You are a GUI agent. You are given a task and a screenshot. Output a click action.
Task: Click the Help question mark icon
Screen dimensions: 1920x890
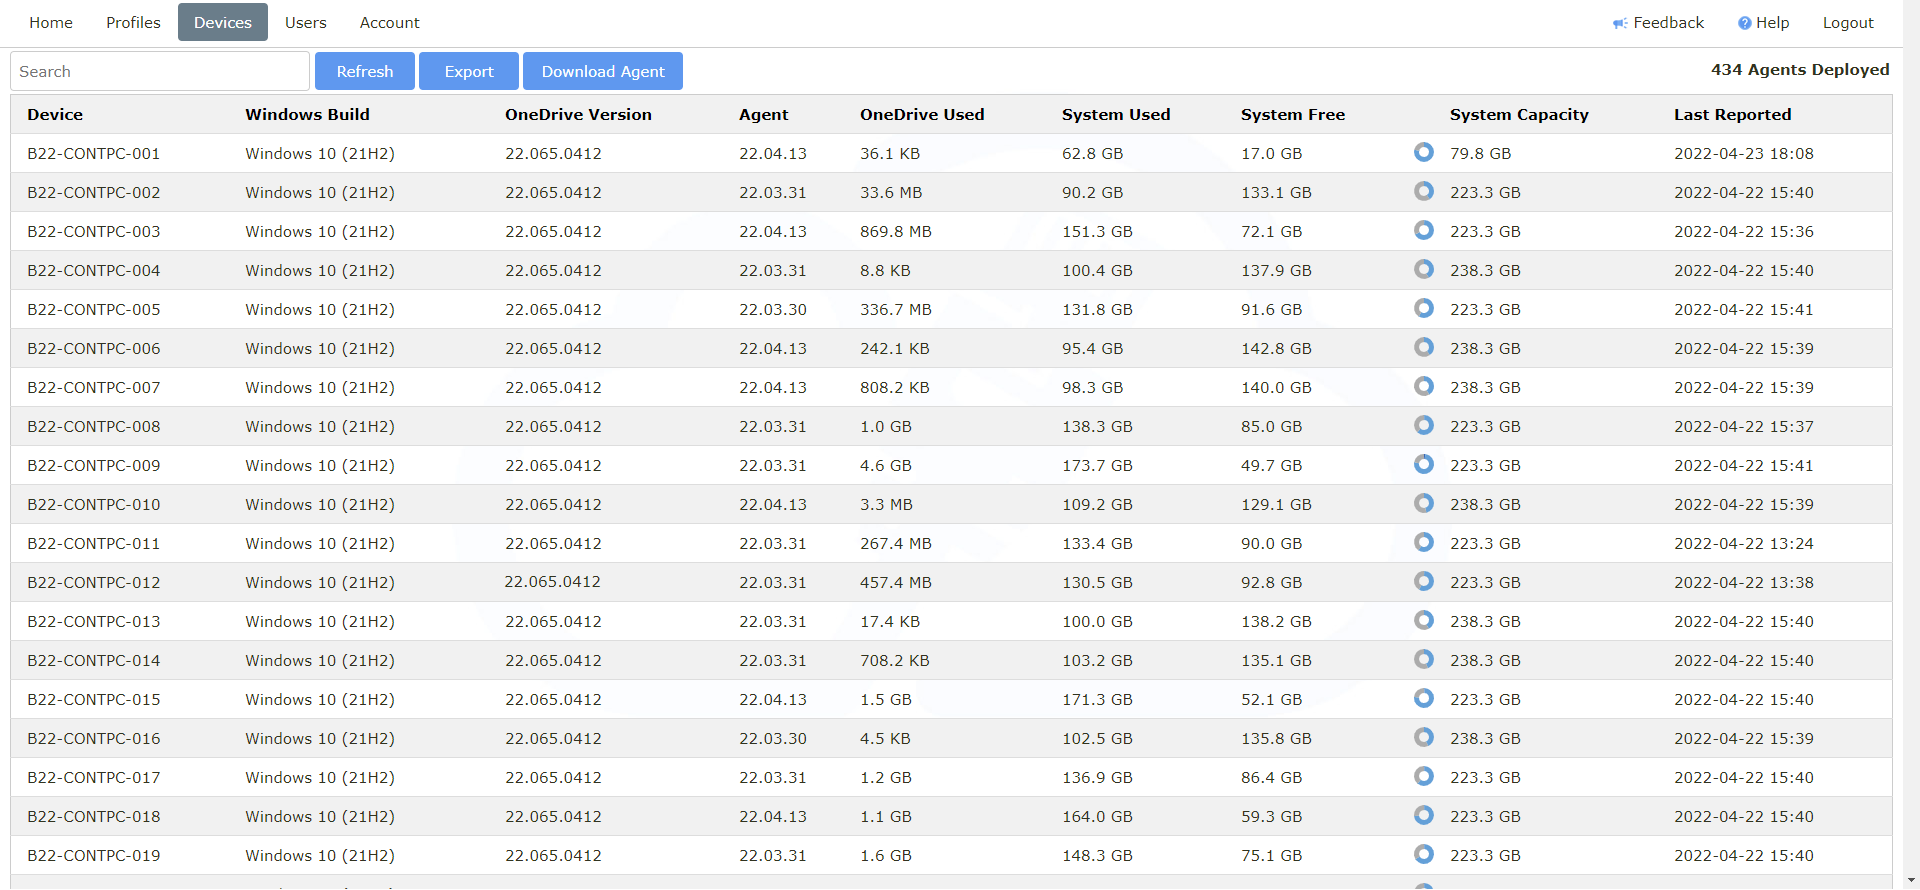pos(1744,23)
